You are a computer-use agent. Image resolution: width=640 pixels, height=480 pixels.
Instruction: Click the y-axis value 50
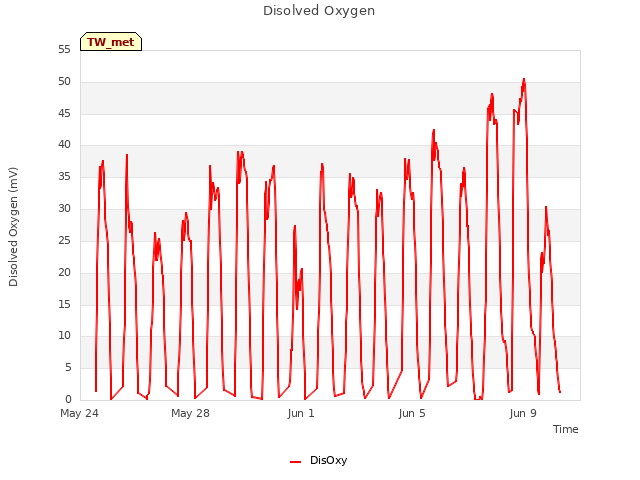pos(64,82)
